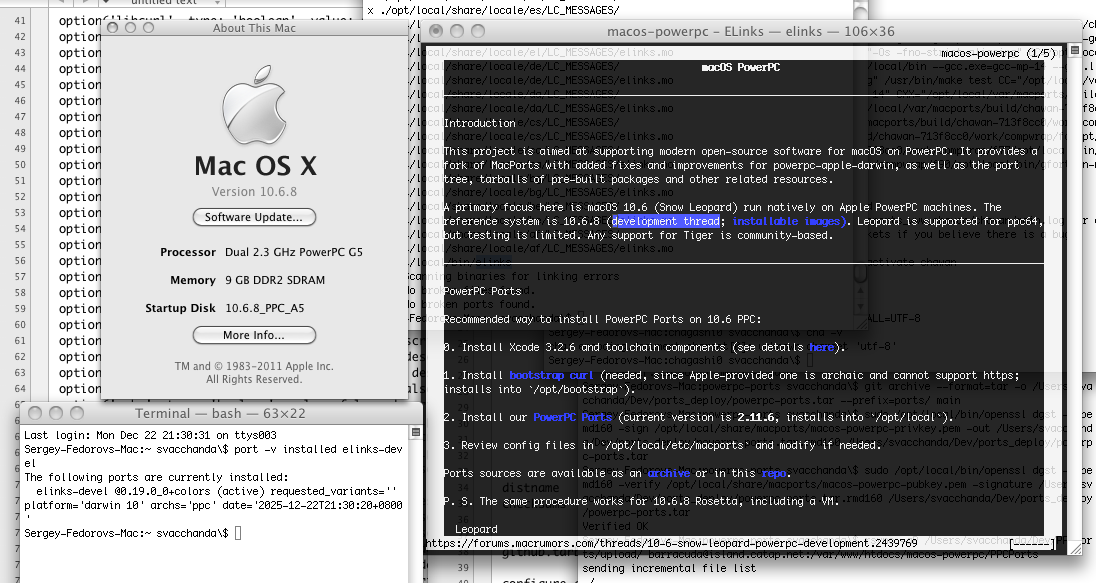
Task: Minimize the bash Terminal window
Action: tap(56, 413)
